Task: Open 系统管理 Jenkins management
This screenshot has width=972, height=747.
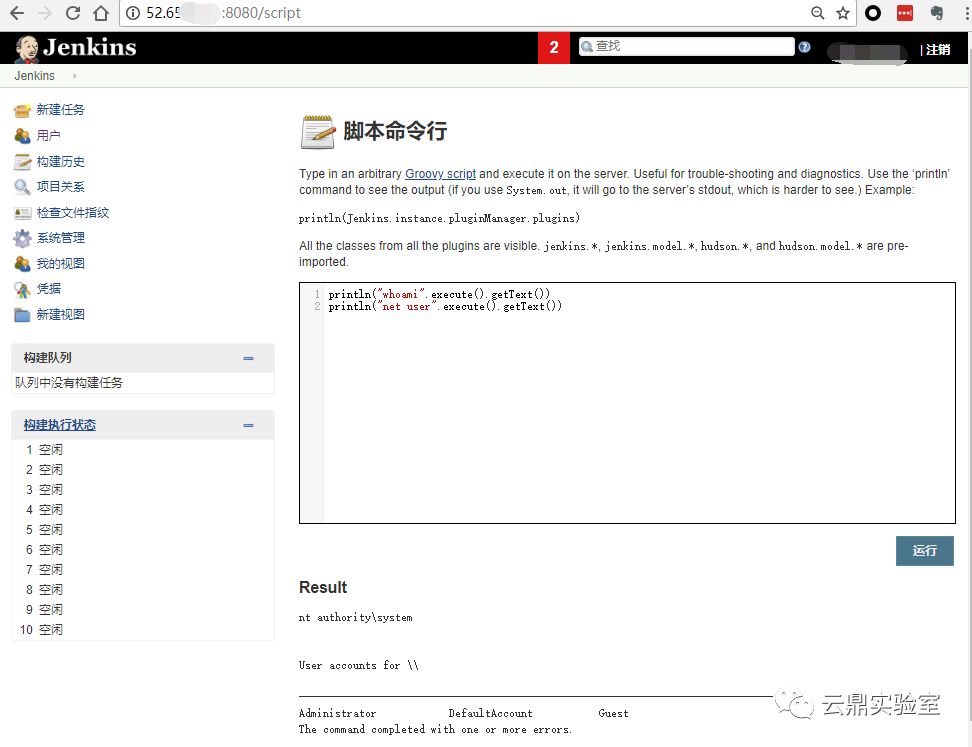Action: [63, 238]
